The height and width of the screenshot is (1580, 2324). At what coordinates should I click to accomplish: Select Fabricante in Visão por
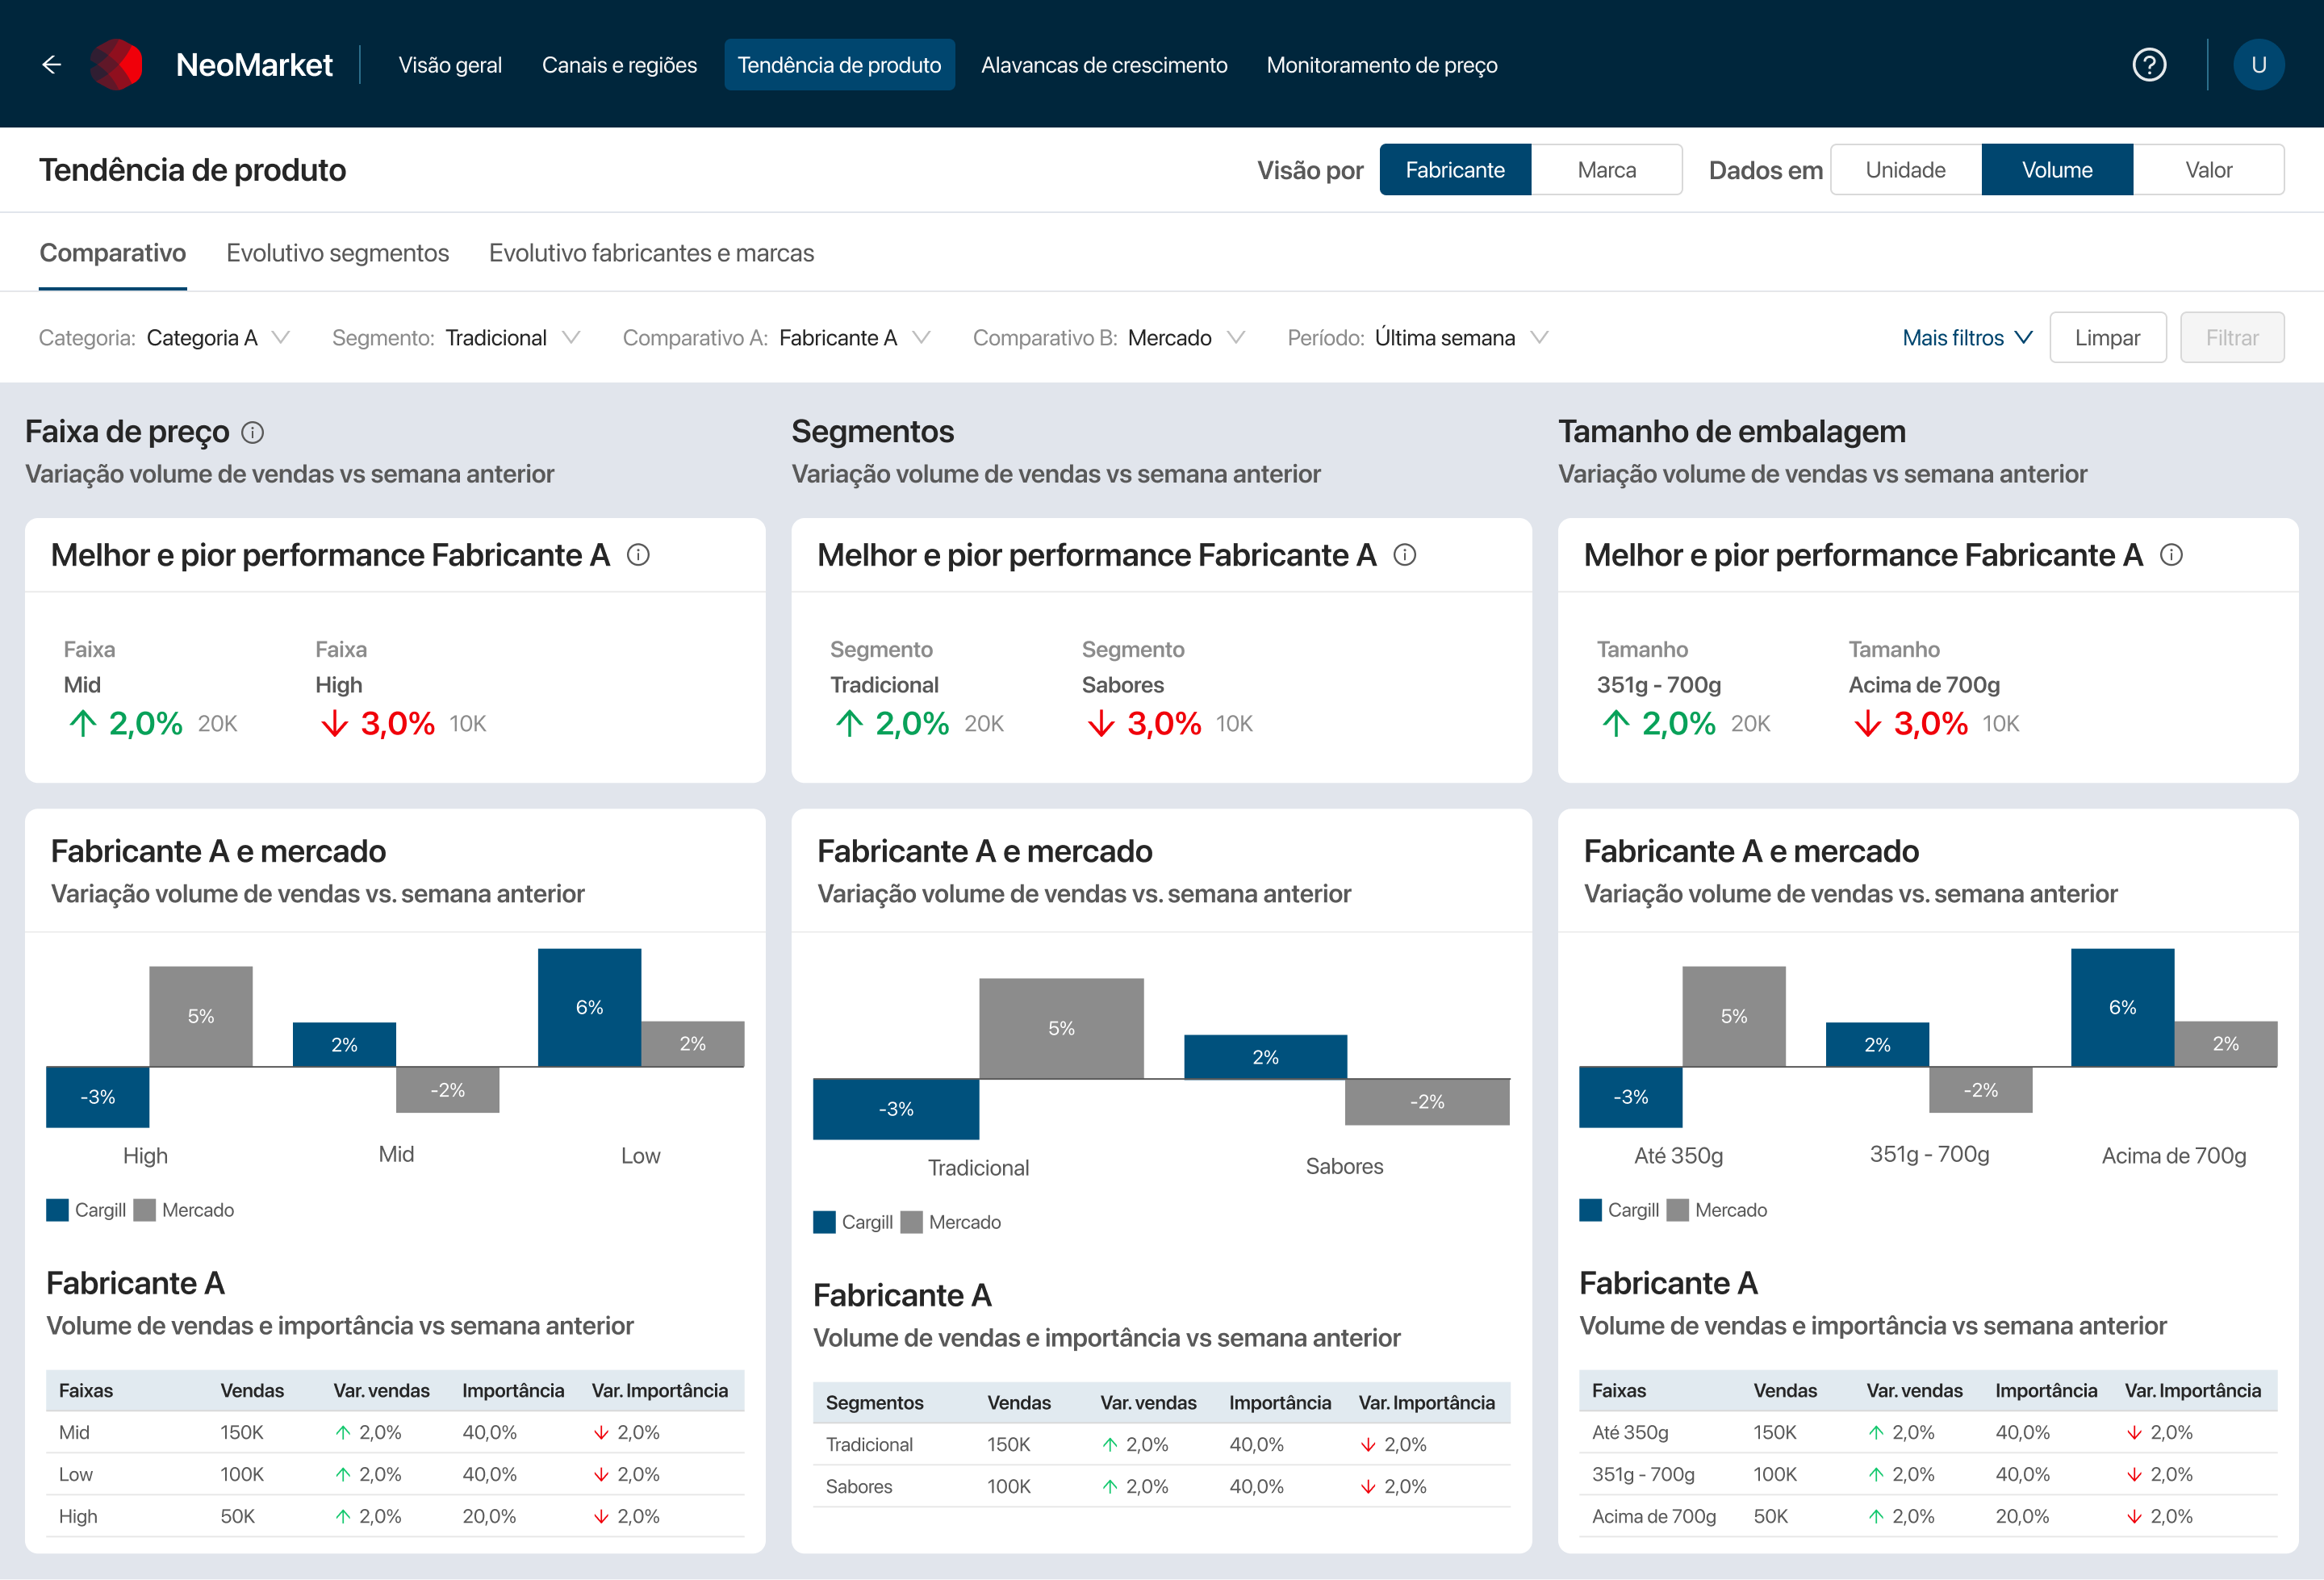(x=1455, y=170)
